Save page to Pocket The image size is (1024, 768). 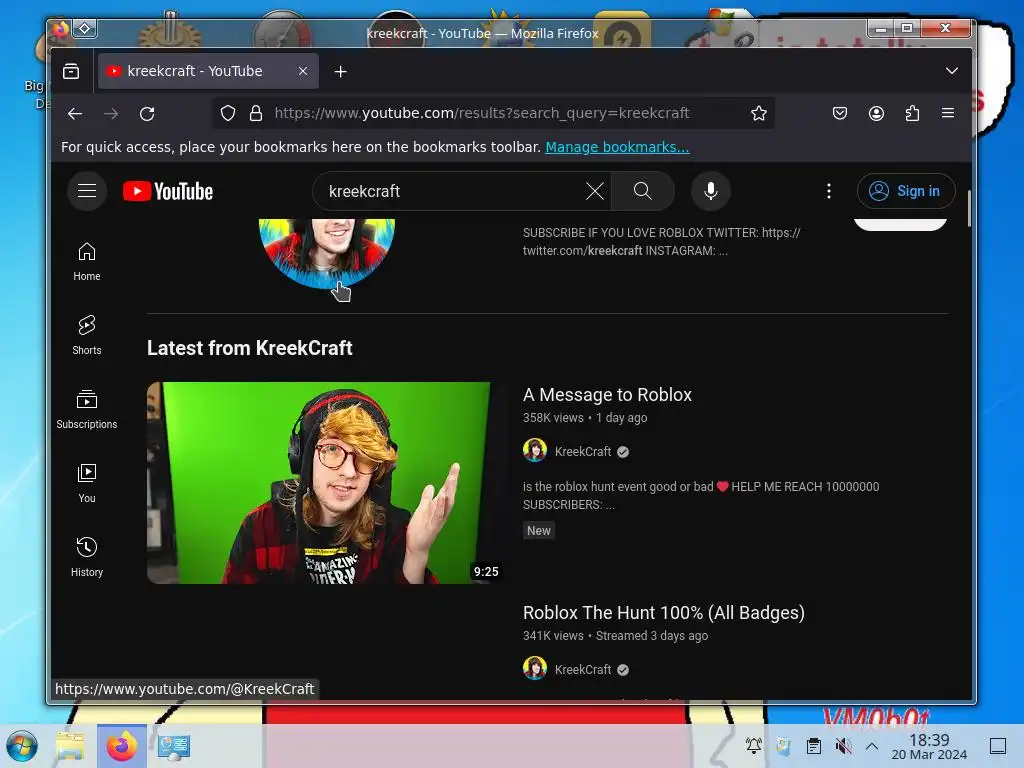[840, 114]
